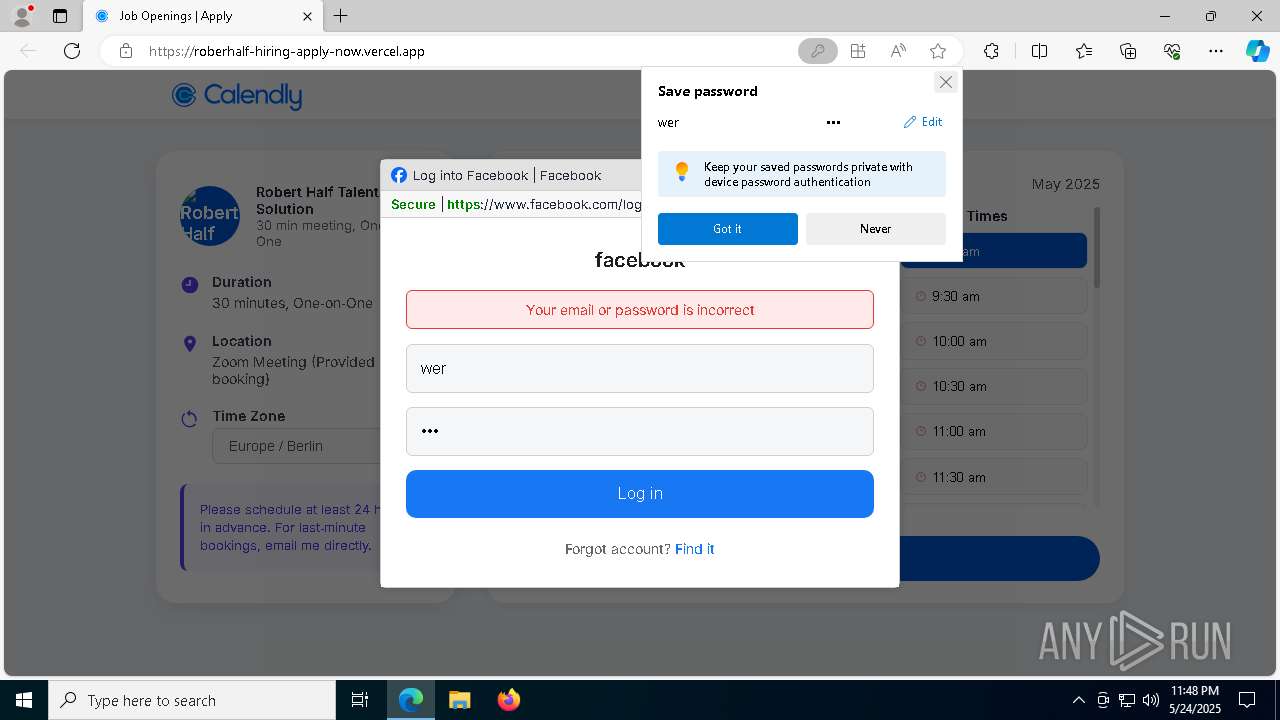The width and height of the screenshot is (1280, 720).
Task: Toggle split screen view
Action: pyautogui.click(x=1039, y=51)
